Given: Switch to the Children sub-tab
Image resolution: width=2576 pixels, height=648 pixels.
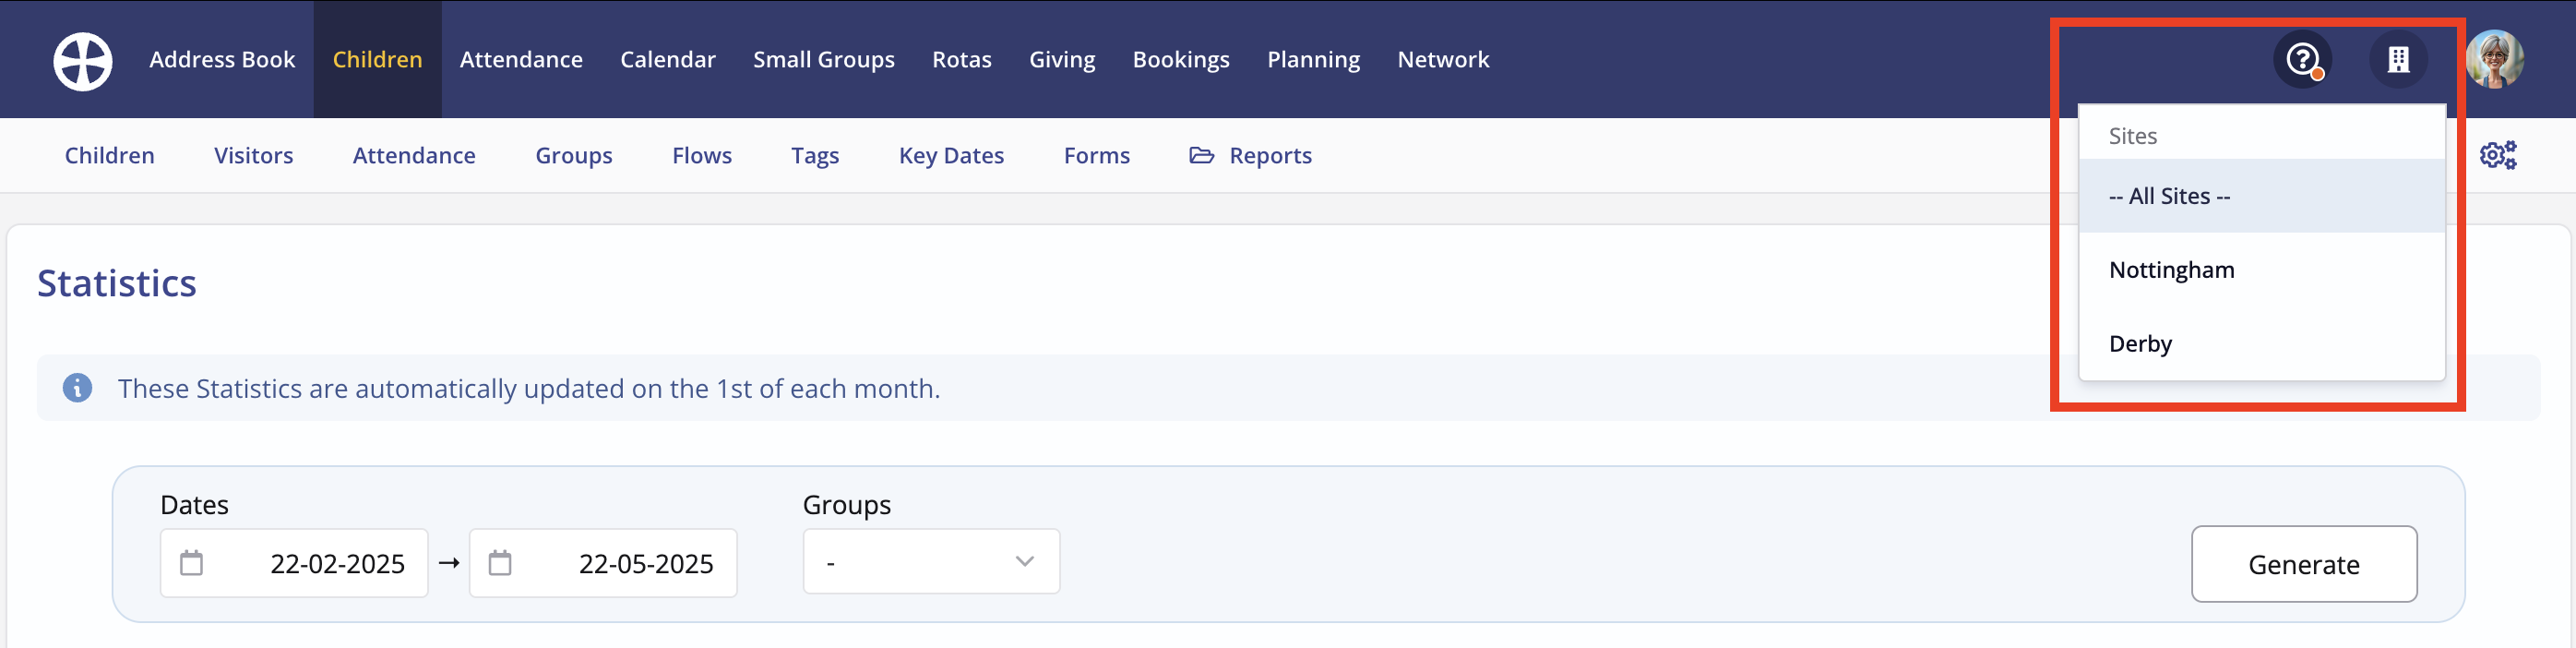Looking at the screenshot, I should [110, 156].
